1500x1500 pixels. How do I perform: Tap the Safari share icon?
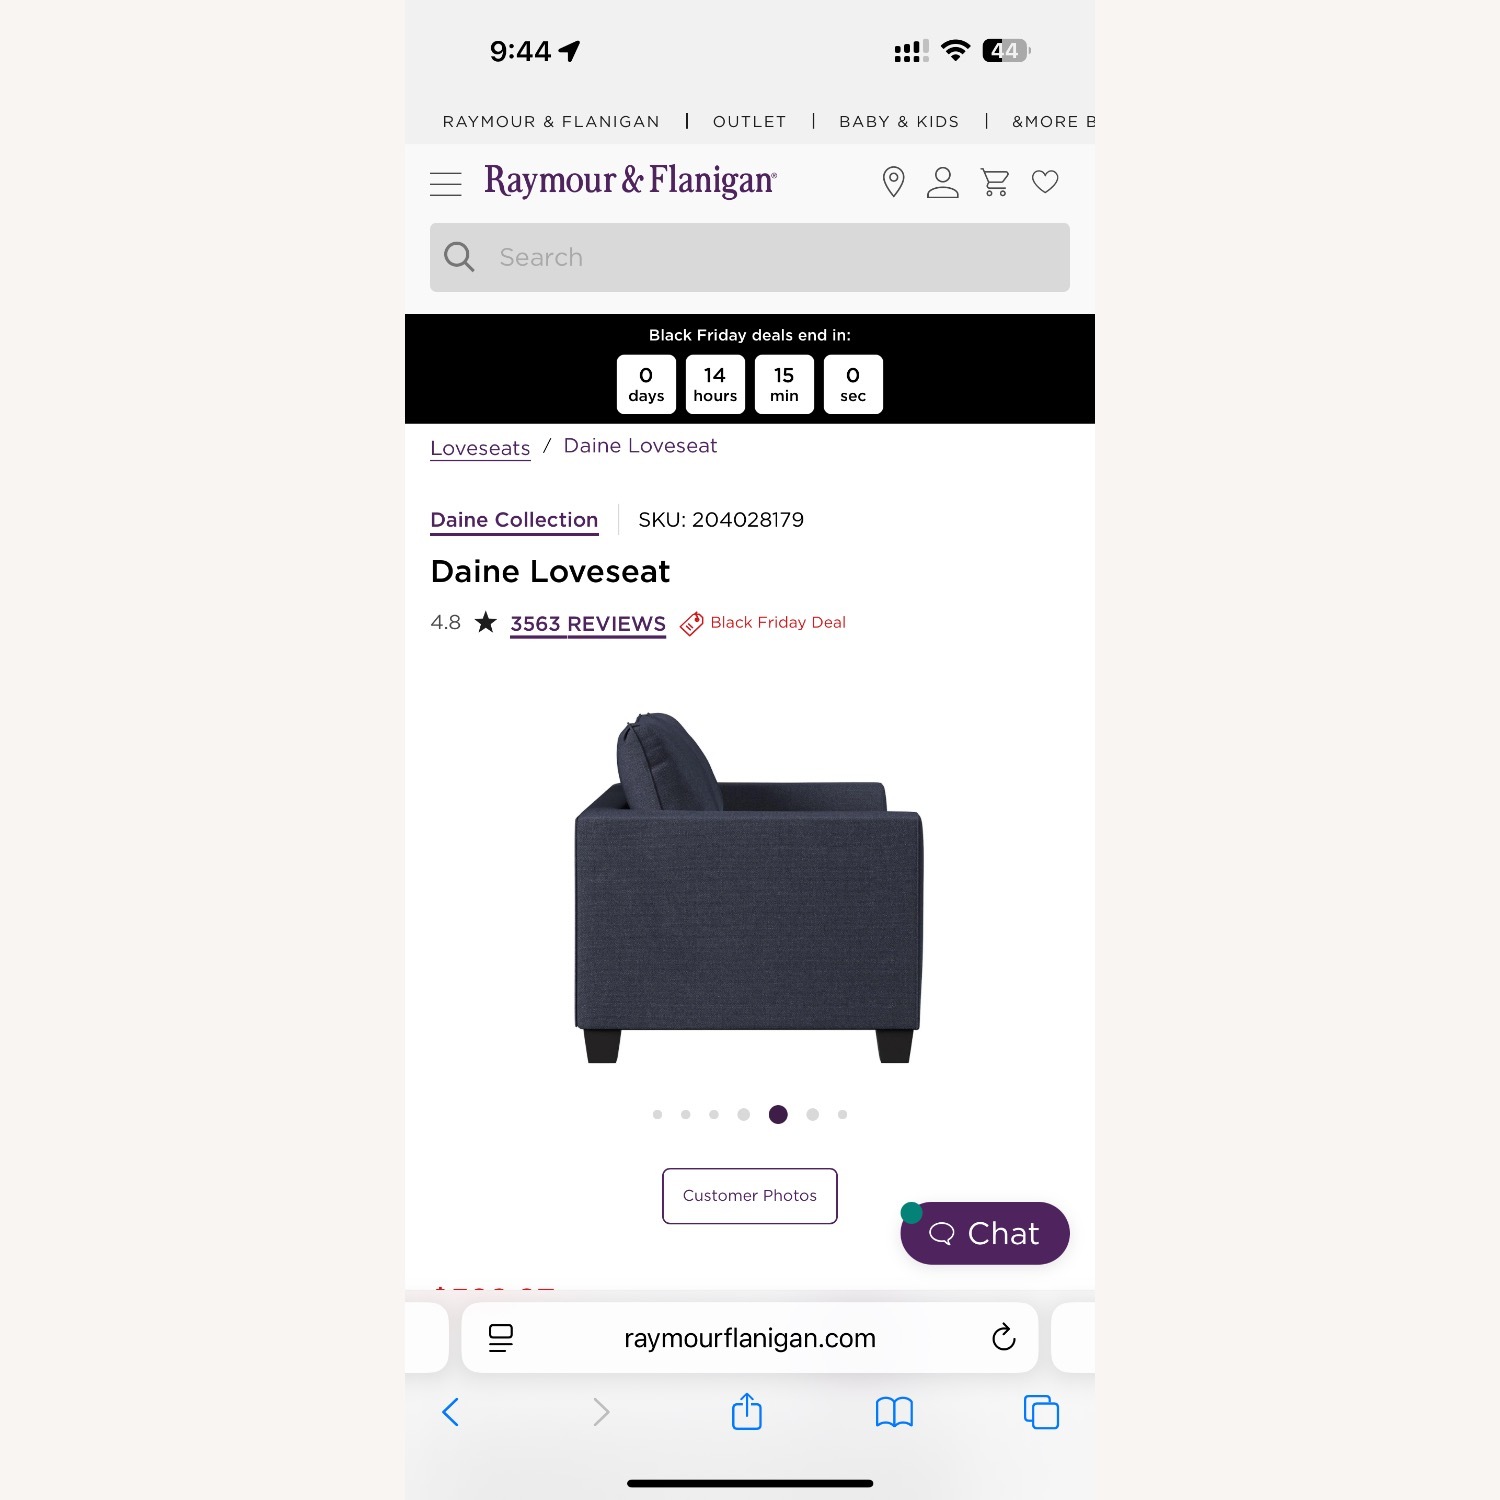[747, 1412]
